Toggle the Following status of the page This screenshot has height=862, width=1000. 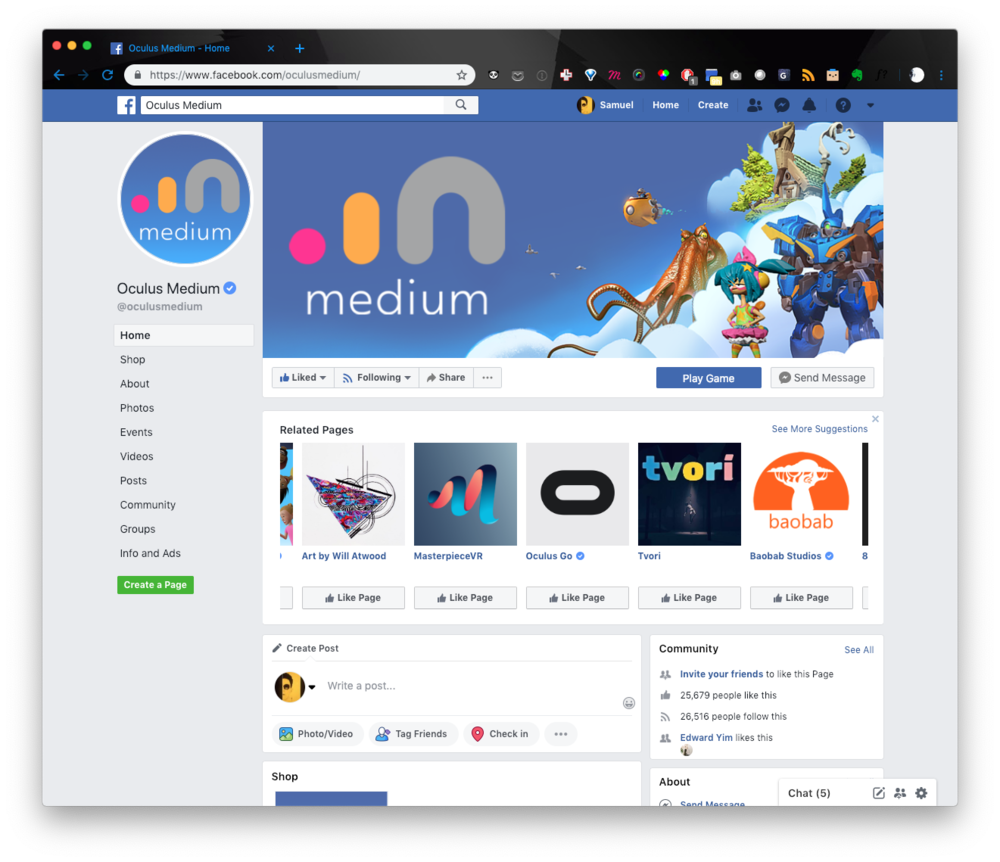click(376, 377)
